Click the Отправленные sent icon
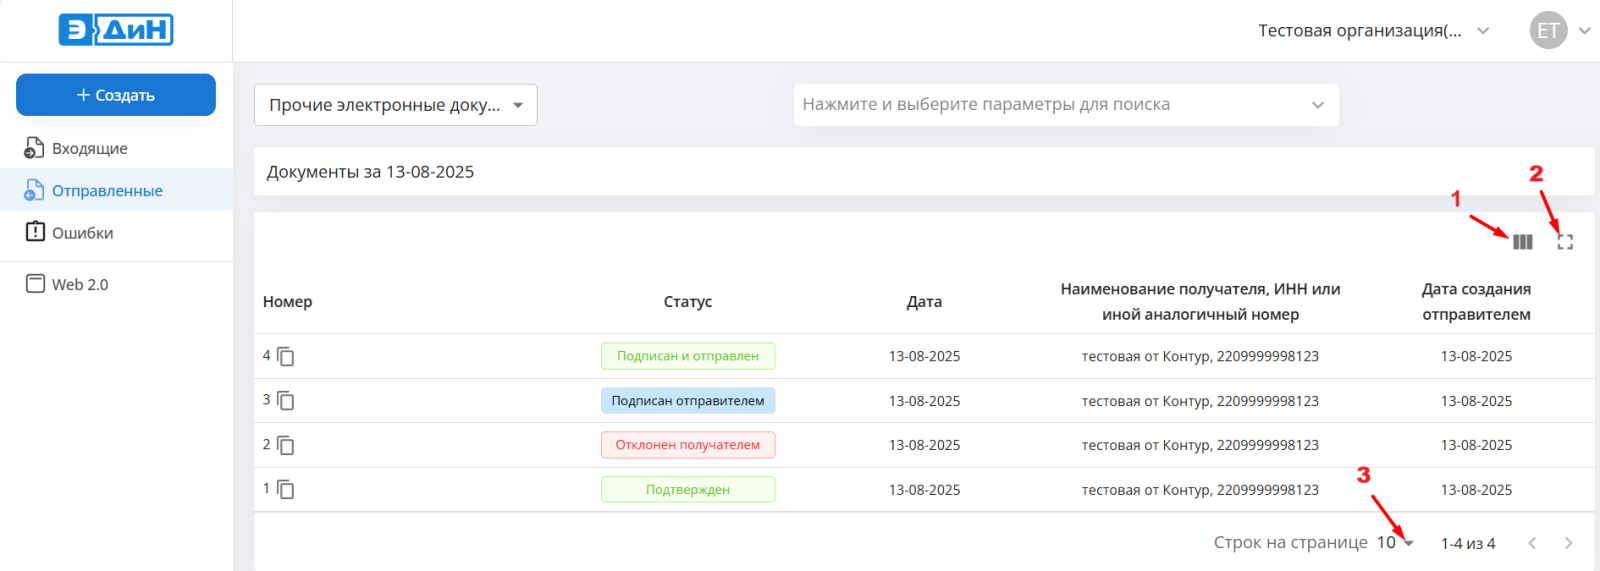The width and height of the screenshot is (1600, 571). 34,190
